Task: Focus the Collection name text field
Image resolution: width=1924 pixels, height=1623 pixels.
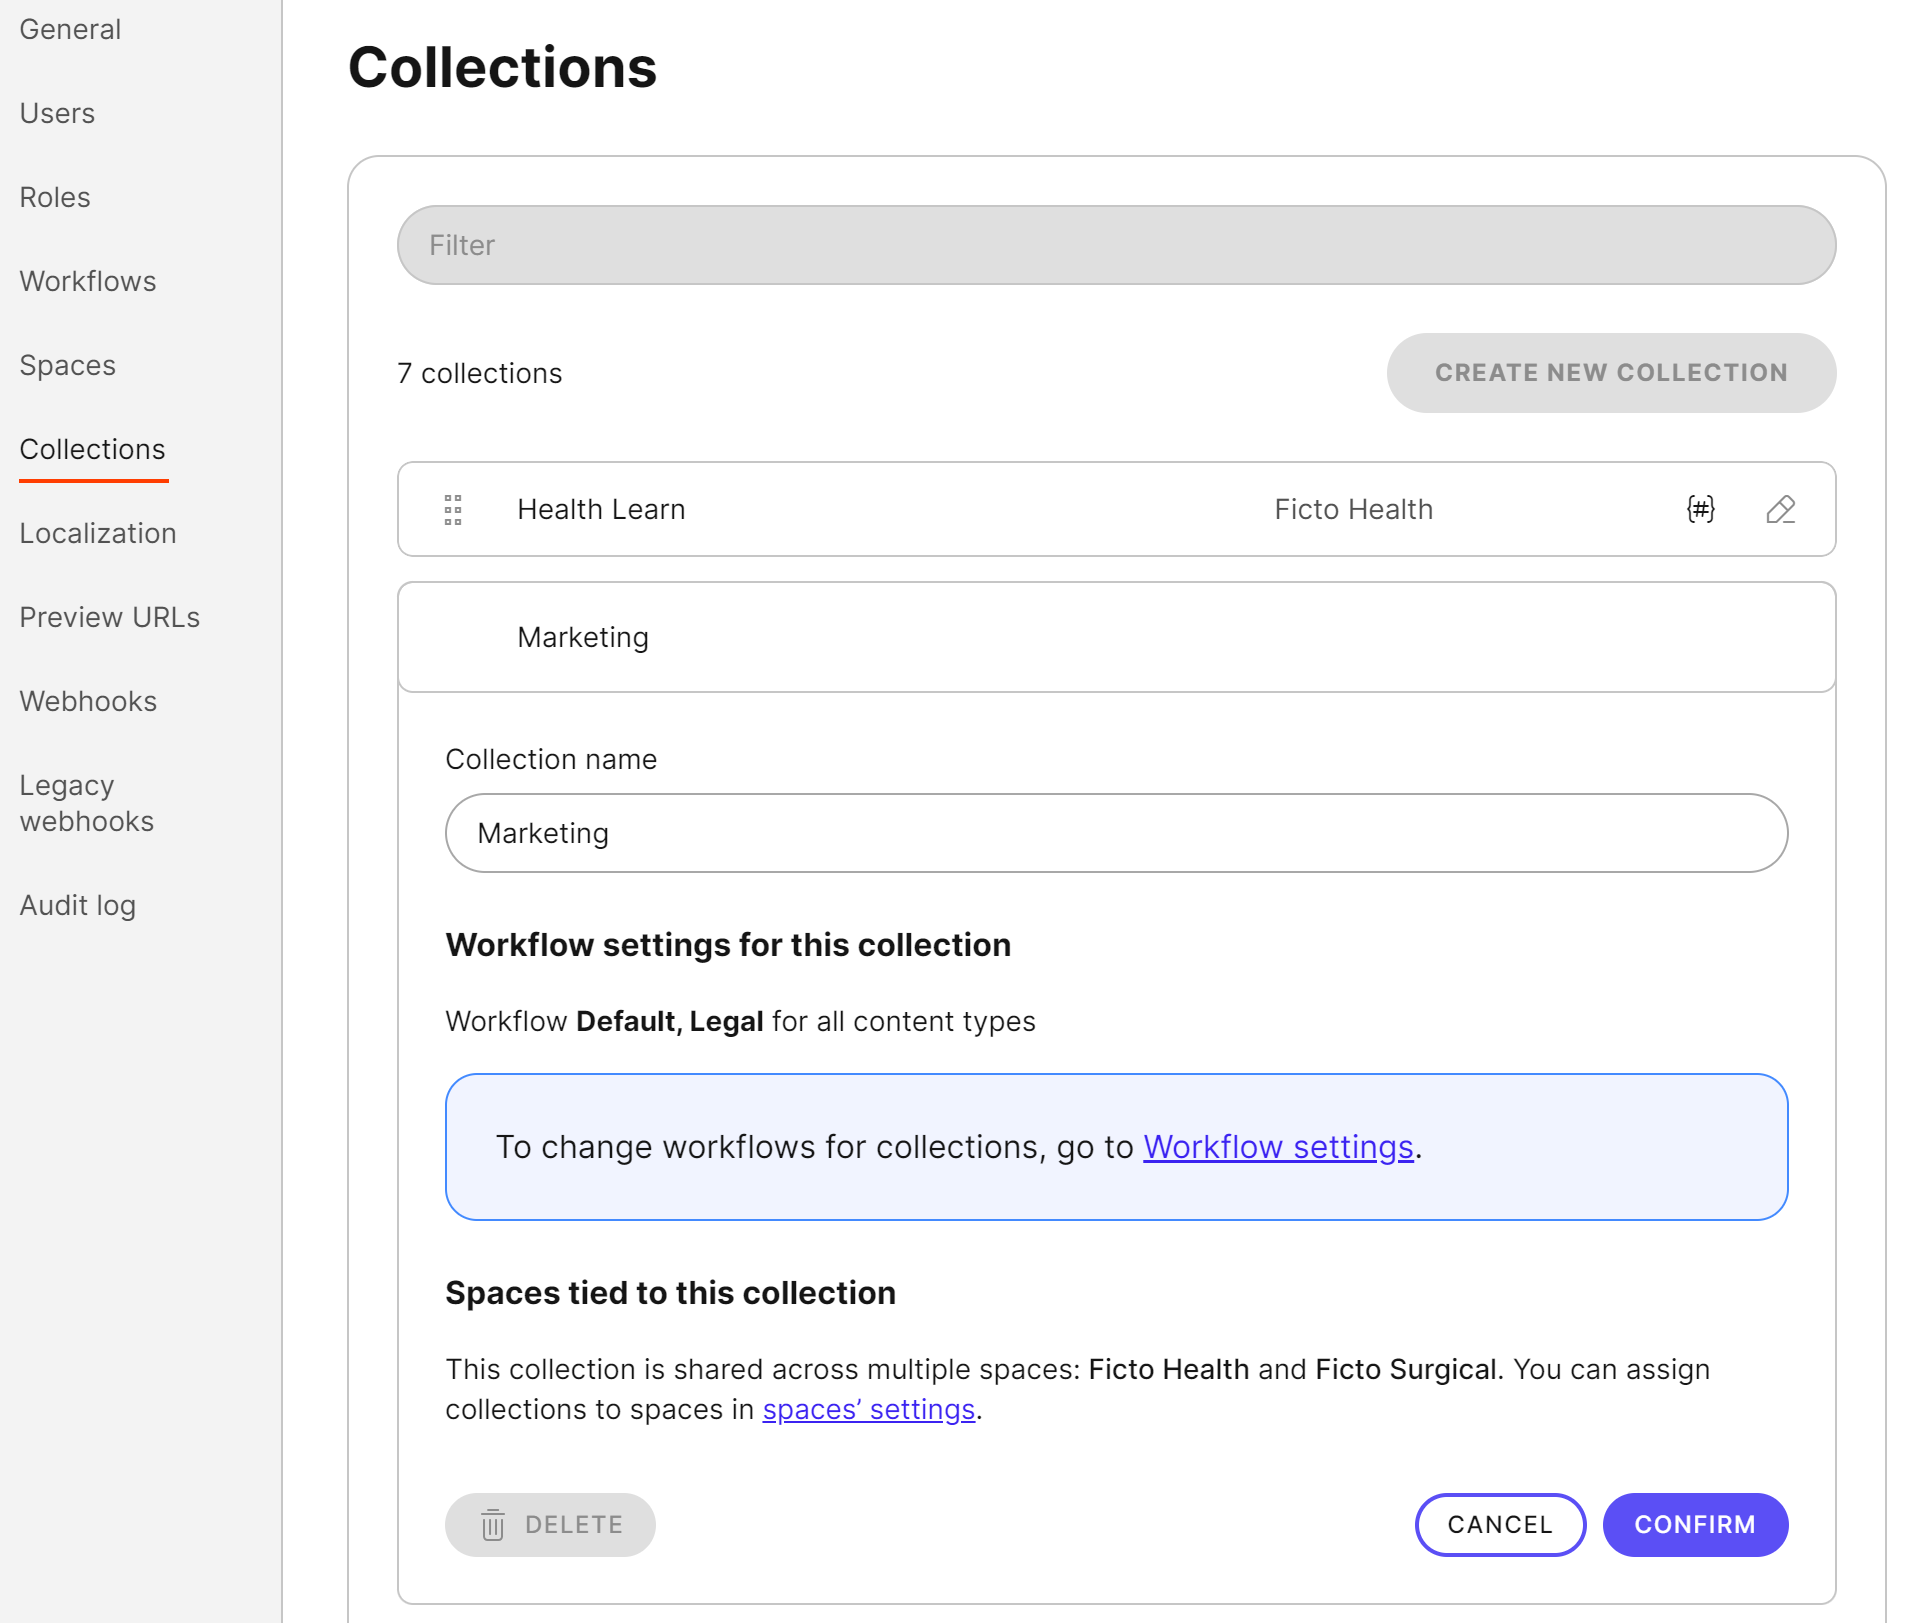Action: pyautogui.click(x=1115, y=832)
